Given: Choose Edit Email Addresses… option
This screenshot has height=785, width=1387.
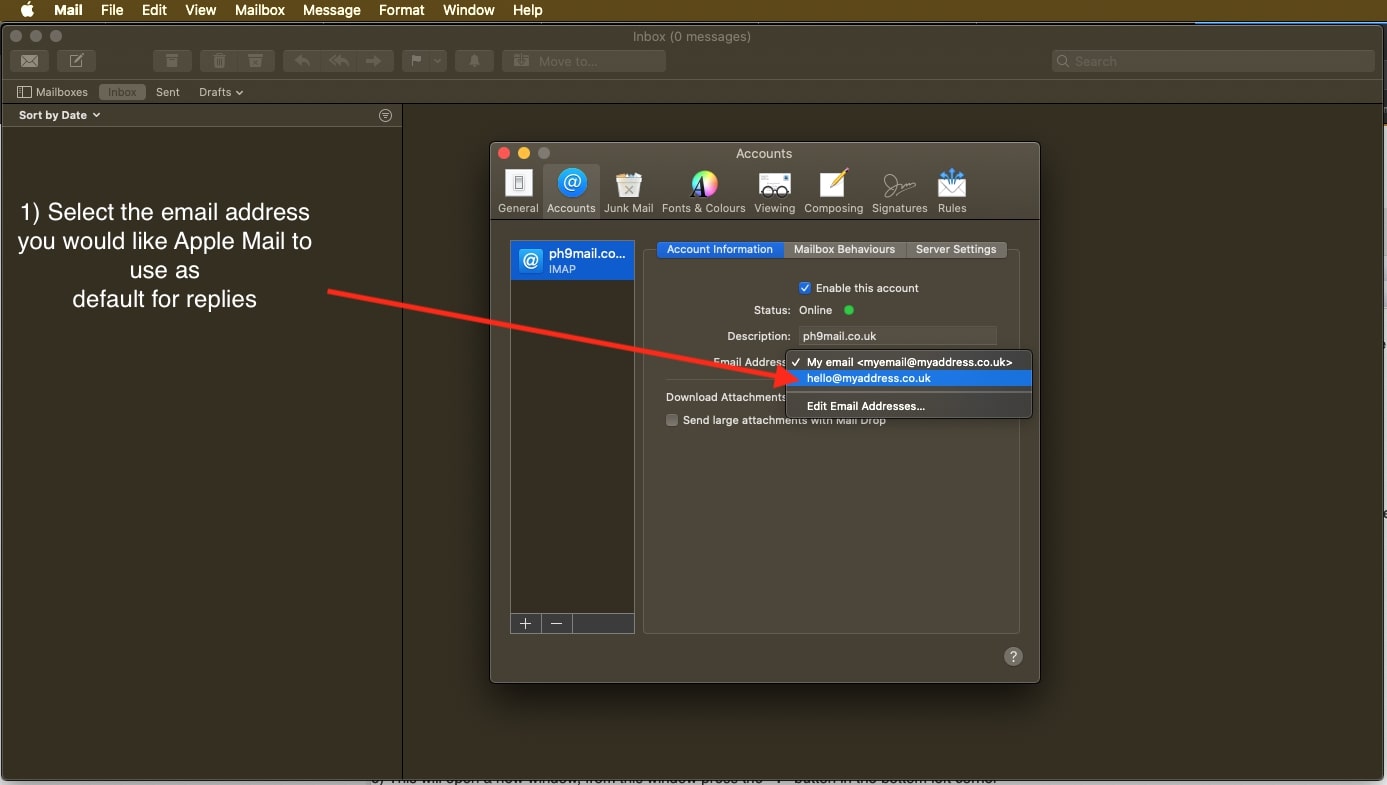Looking at the screenshot, I should (865, 406).
